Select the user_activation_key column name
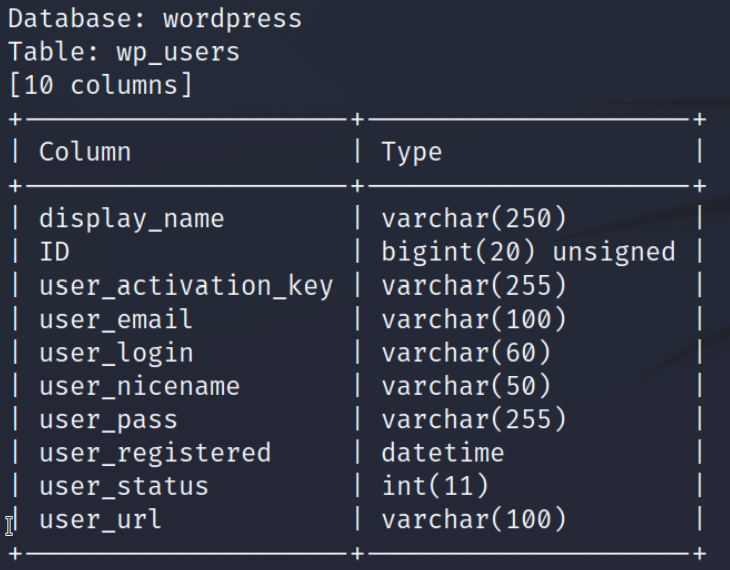Screen dimensions: 730x570 pyautogui.click(x=186, y=285)
